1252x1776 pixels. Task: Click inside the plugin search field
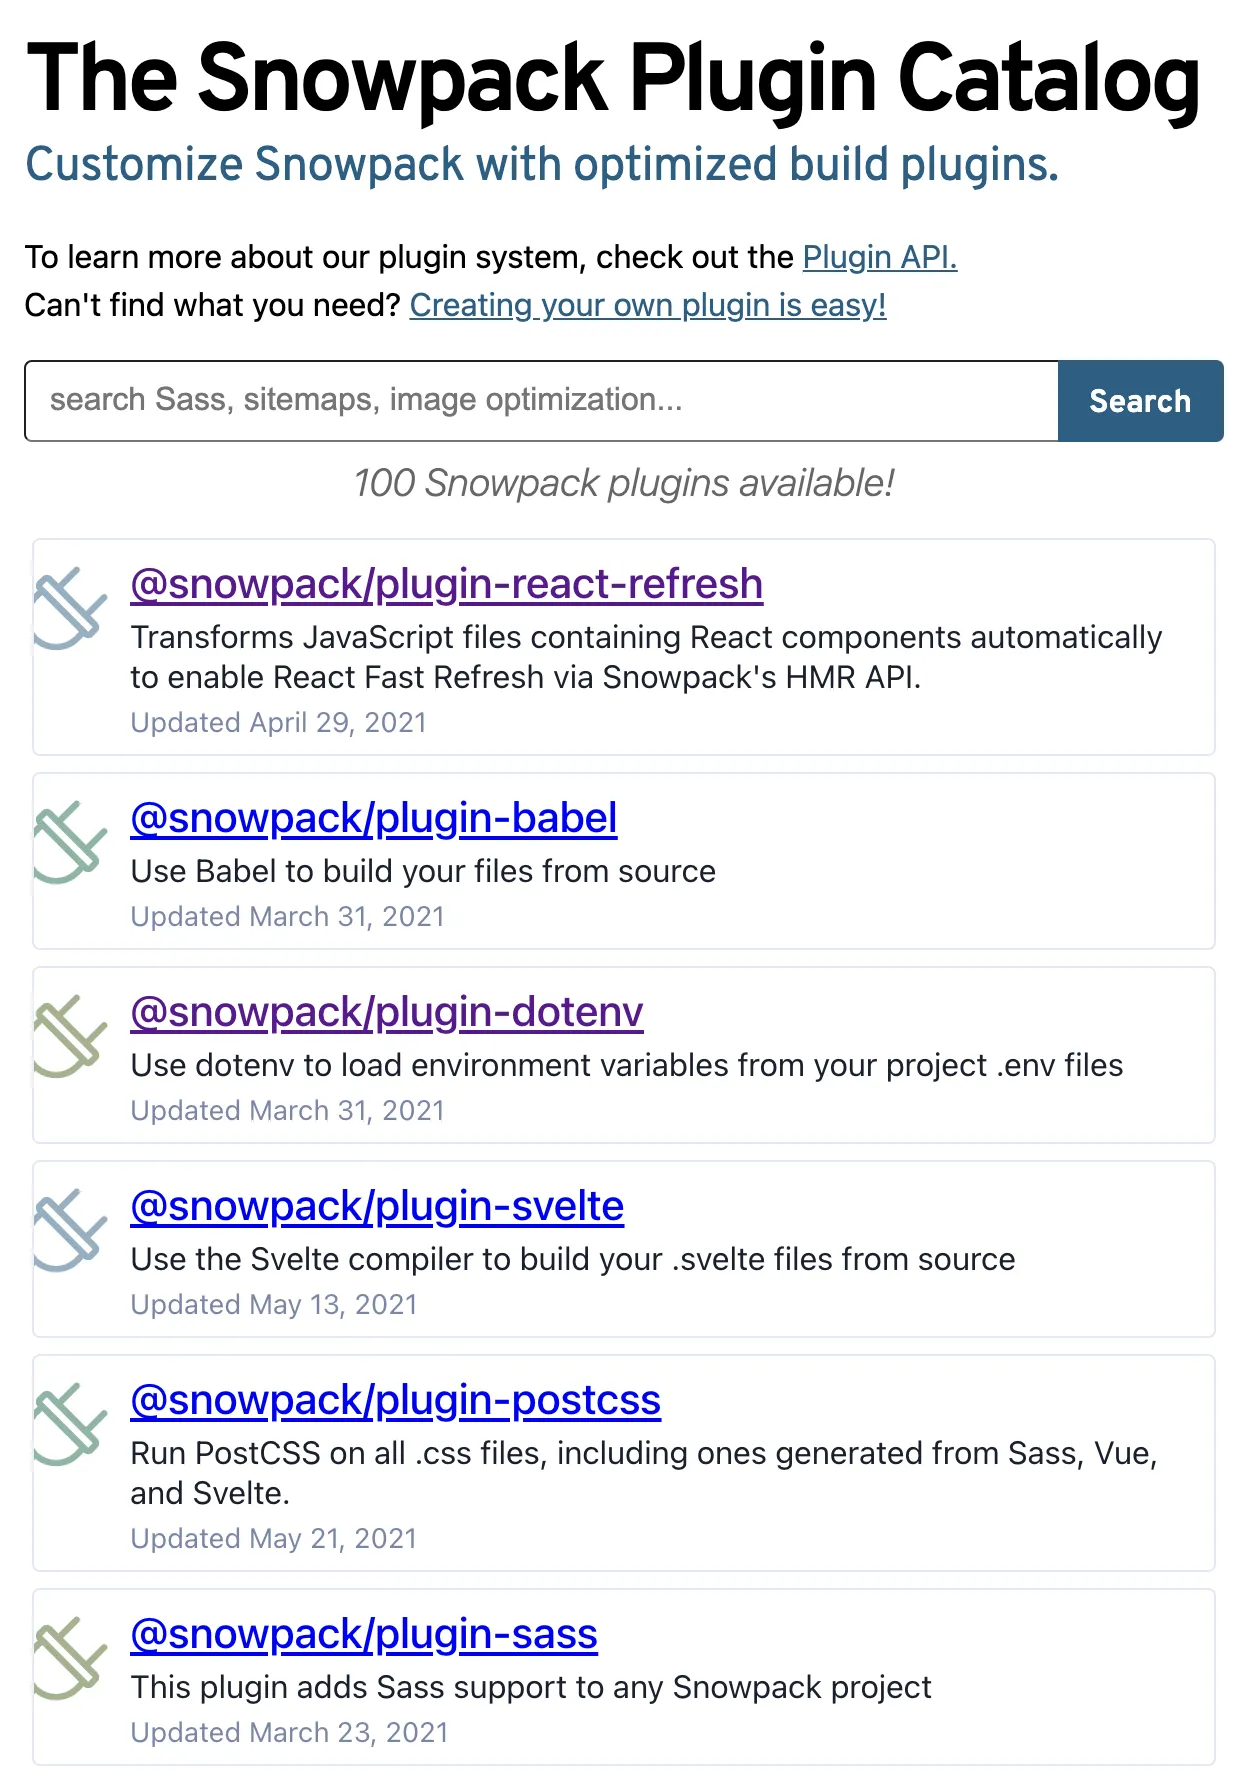point(540,400)
